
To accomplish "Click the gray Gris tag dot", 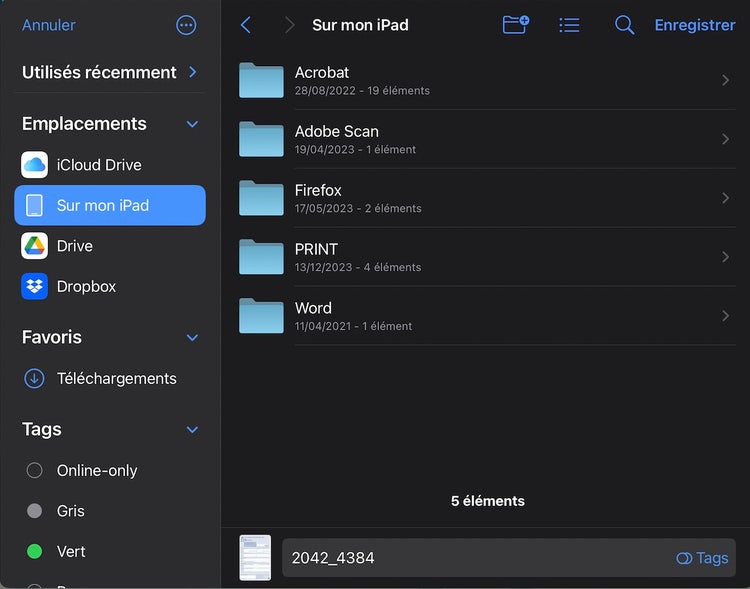I will 34,511.
